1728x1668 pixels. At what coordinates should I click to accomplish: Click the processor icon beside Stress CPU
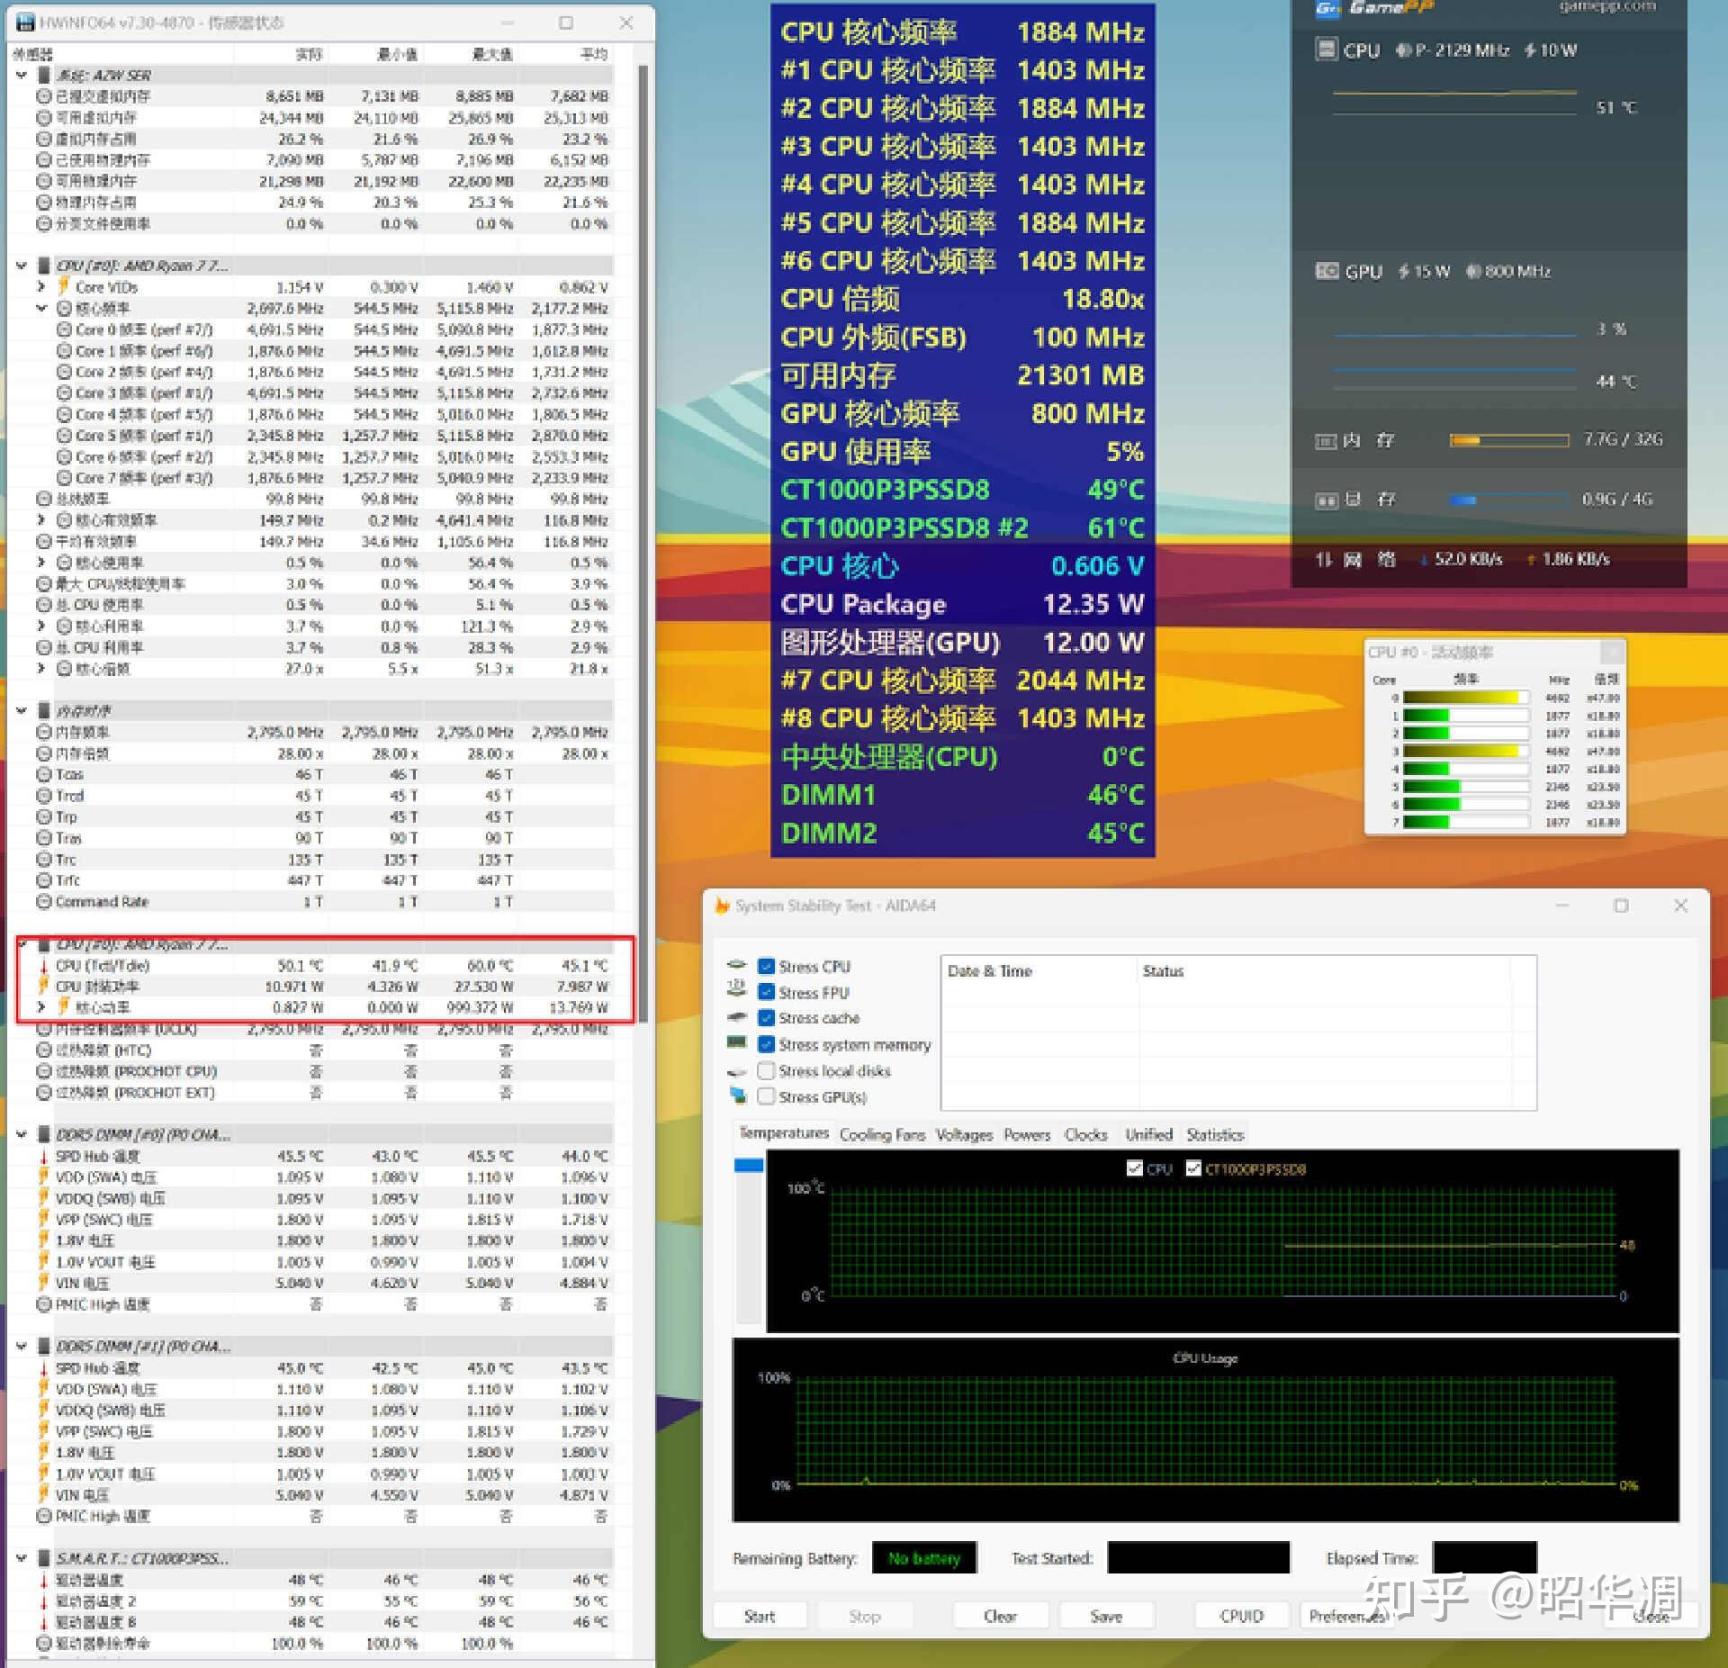coord(737,966)
